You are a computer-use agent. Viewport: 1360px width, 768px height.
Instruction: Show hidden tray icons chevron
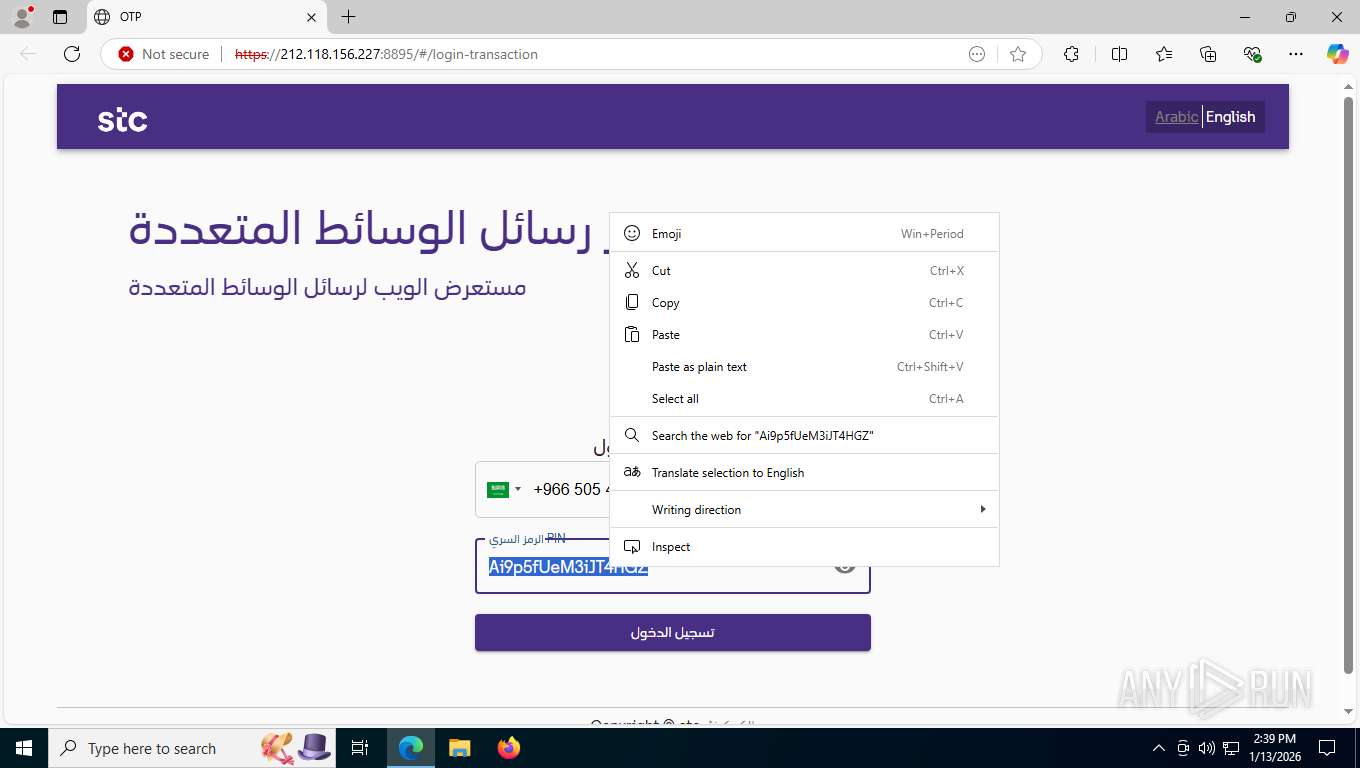coord(1159,748)
